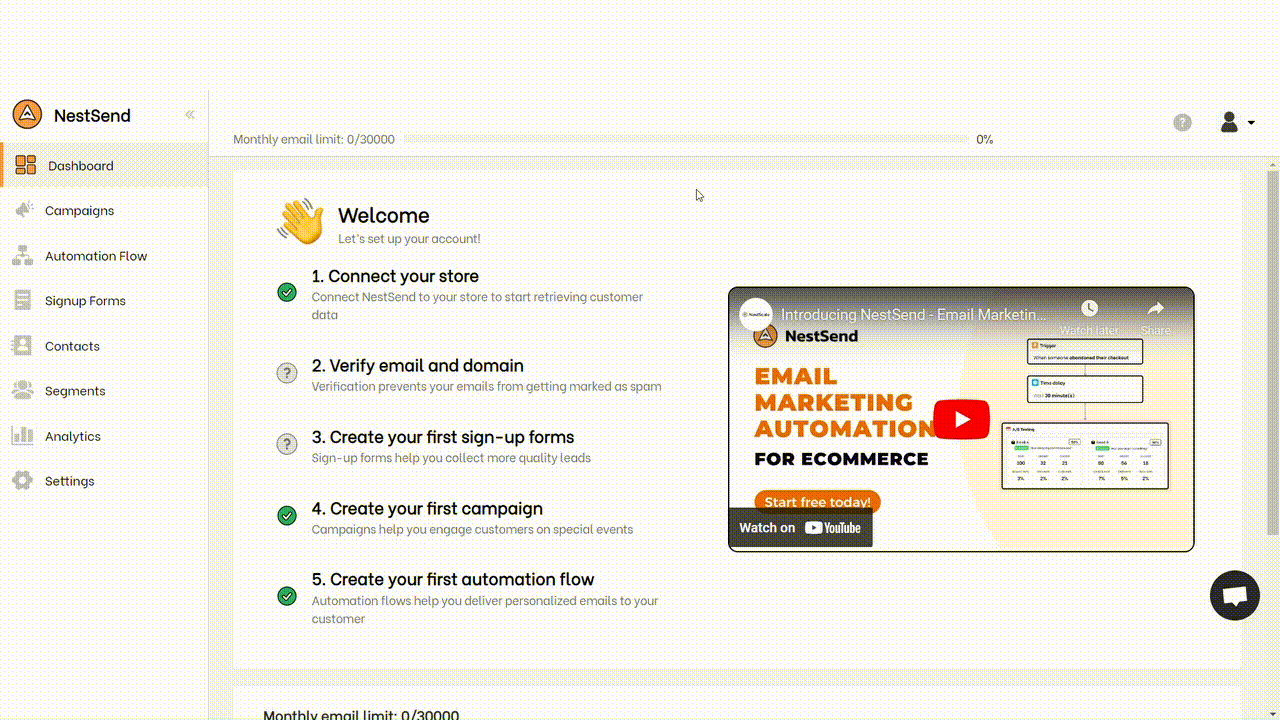Click the Analytics bar chart icon
Screen dimensions: 1280x720
[22, 435]
